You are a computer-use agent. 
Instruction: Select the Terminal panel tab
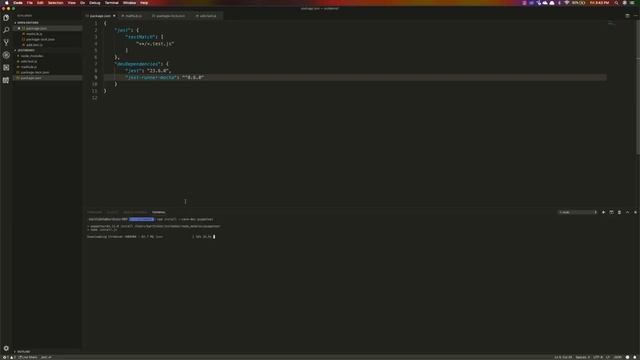(159, 212)
